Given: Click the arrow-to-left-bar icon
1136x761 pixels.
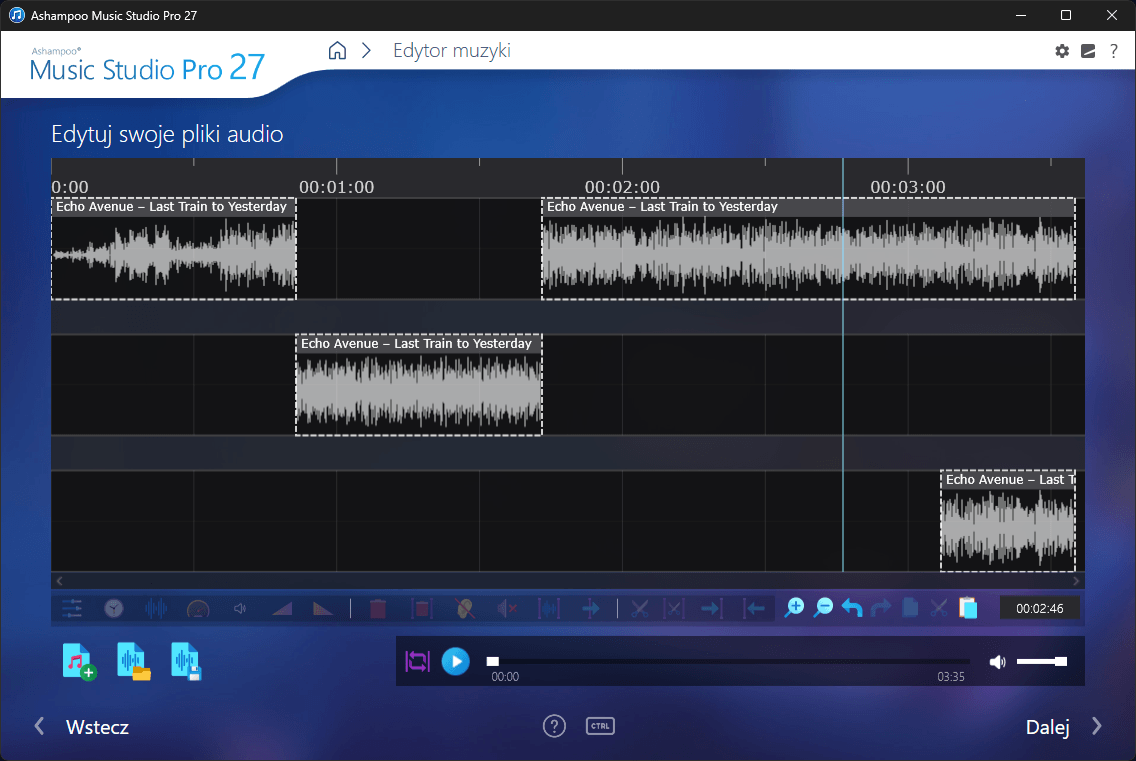Looking at the screenshot, I should [754, 608].
